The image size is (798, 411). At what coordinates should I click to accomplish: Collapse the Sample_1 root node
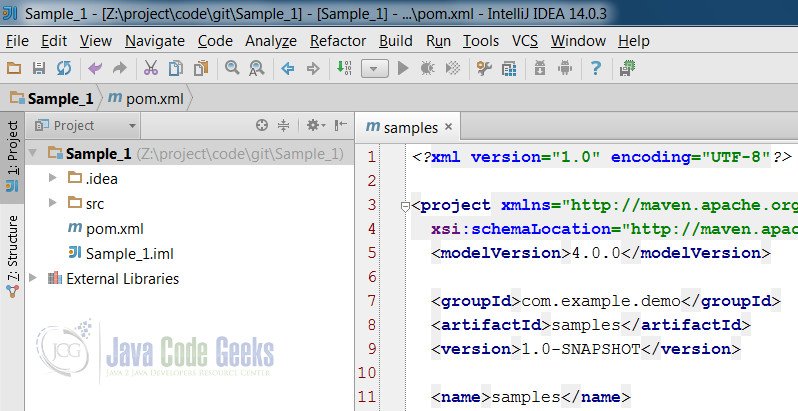pyautogui.click(x=34, y=153)
